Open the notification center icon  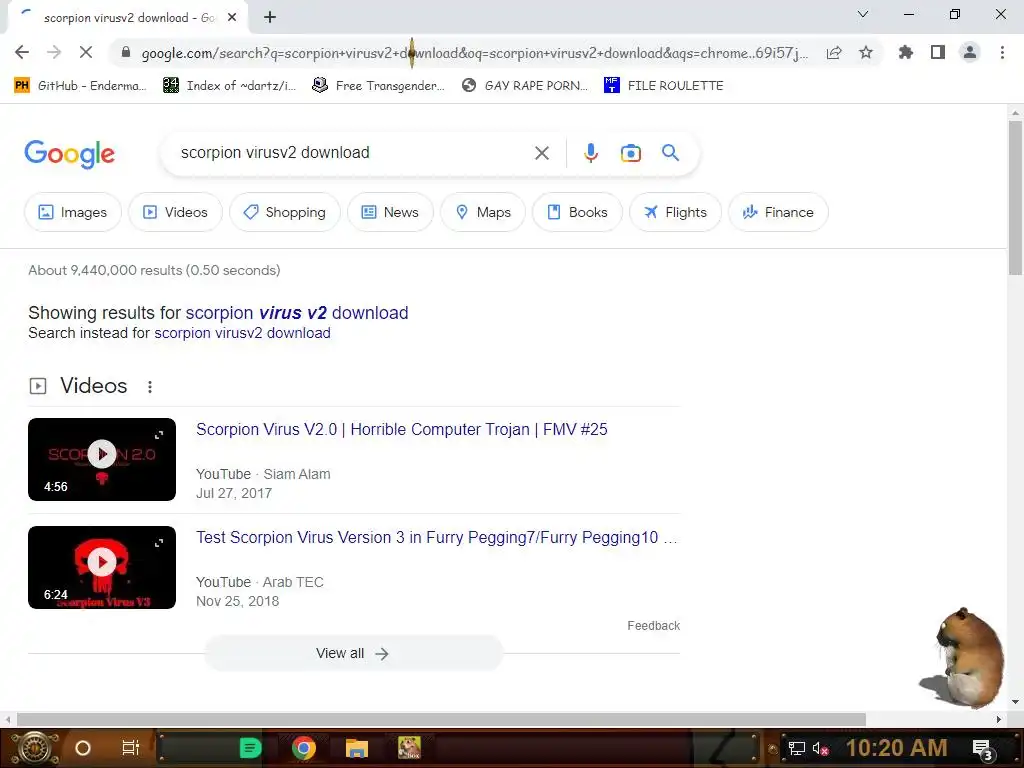coord(983,750)
